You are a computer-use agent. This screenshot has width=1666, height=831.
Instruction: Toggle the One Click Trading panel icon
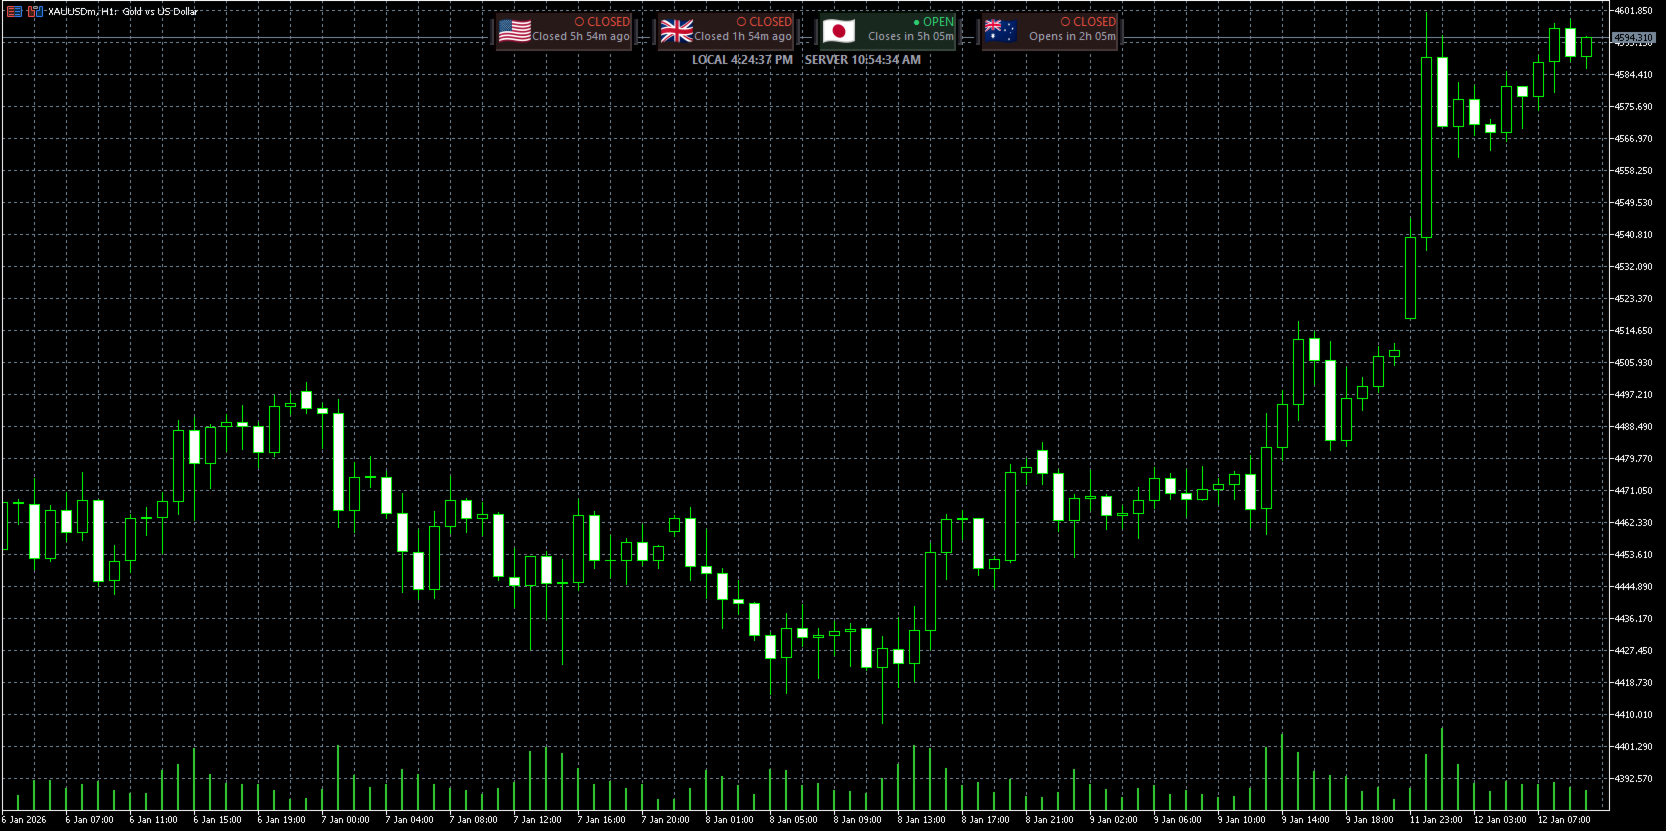click(35, 12)
